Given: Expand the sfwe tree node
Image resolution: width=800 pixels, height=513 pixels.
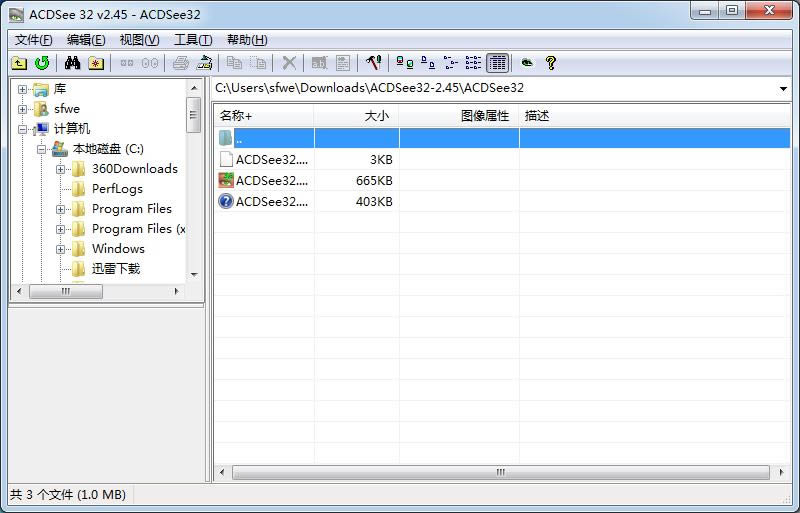Looking at the screenshot, I should pyautogui.click(x=22, y=109).
